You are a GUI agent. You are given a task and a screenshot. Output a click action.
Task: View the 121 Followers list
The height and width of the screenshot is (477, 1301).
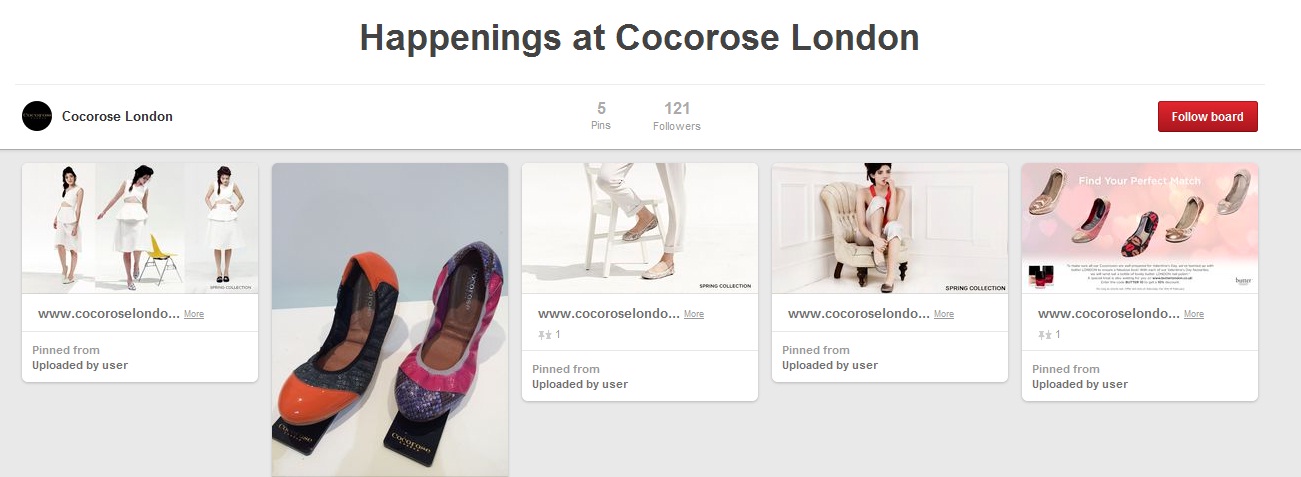coord(677,116)
